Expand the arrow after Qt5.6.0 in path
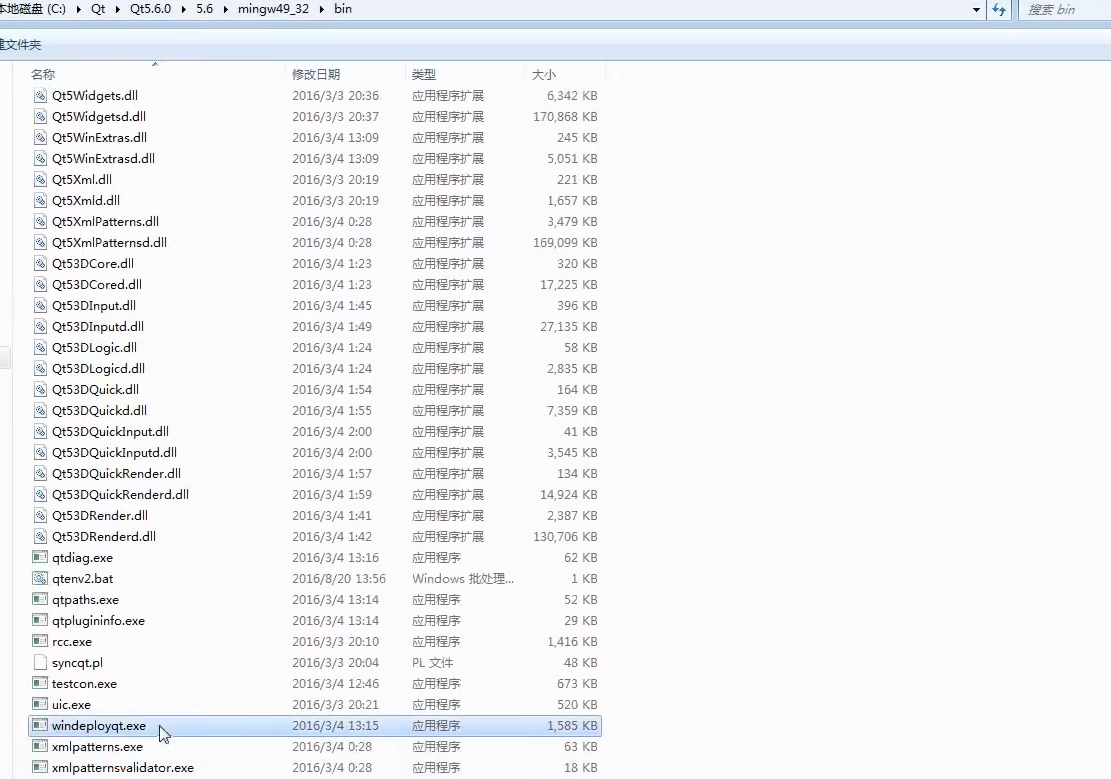1111x779 pixels. tap(184, 10)
